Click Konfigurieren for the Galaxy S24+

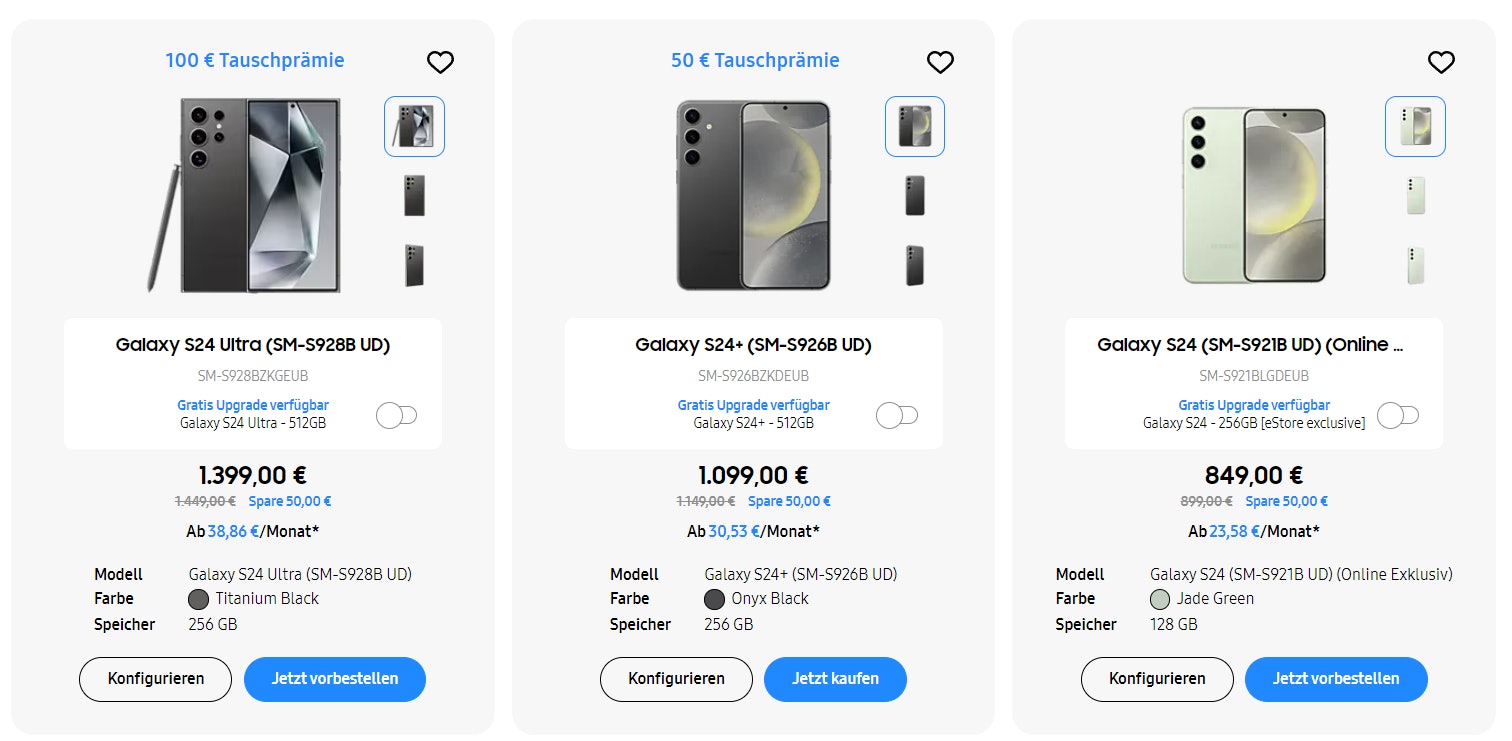(676, 679)
